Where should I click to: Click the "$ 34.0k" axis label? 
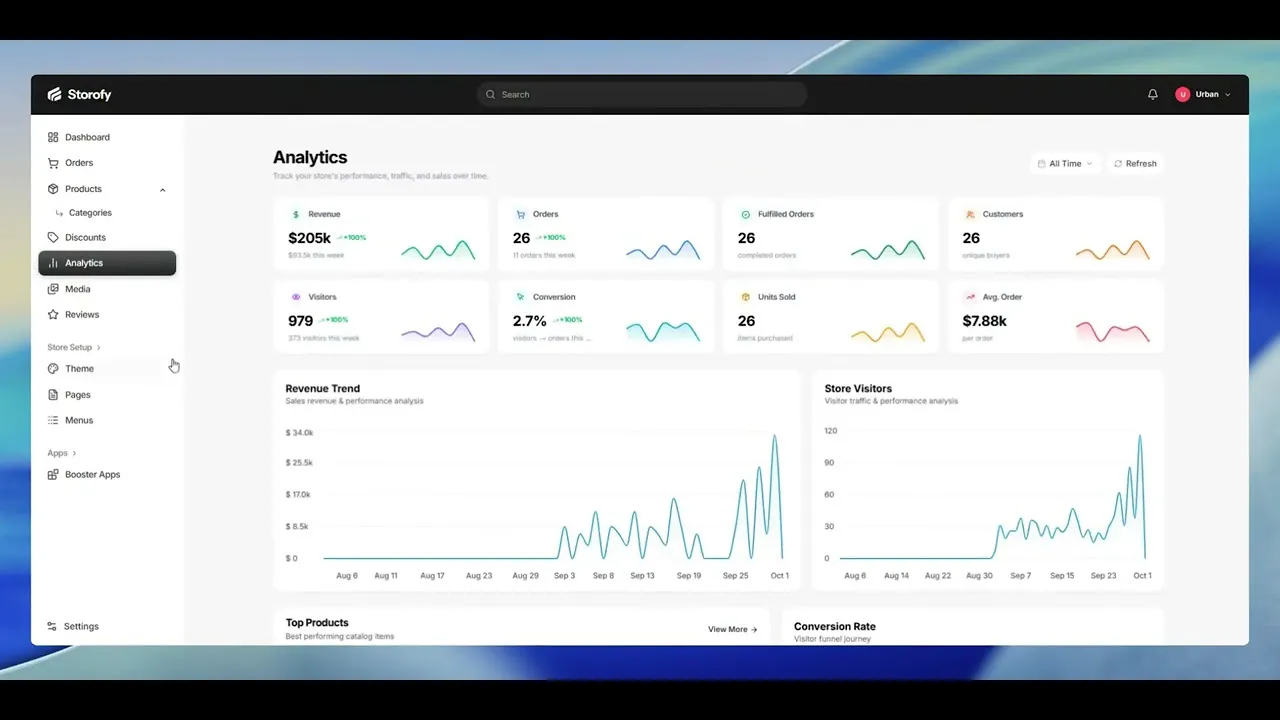(x=299, y=432)
